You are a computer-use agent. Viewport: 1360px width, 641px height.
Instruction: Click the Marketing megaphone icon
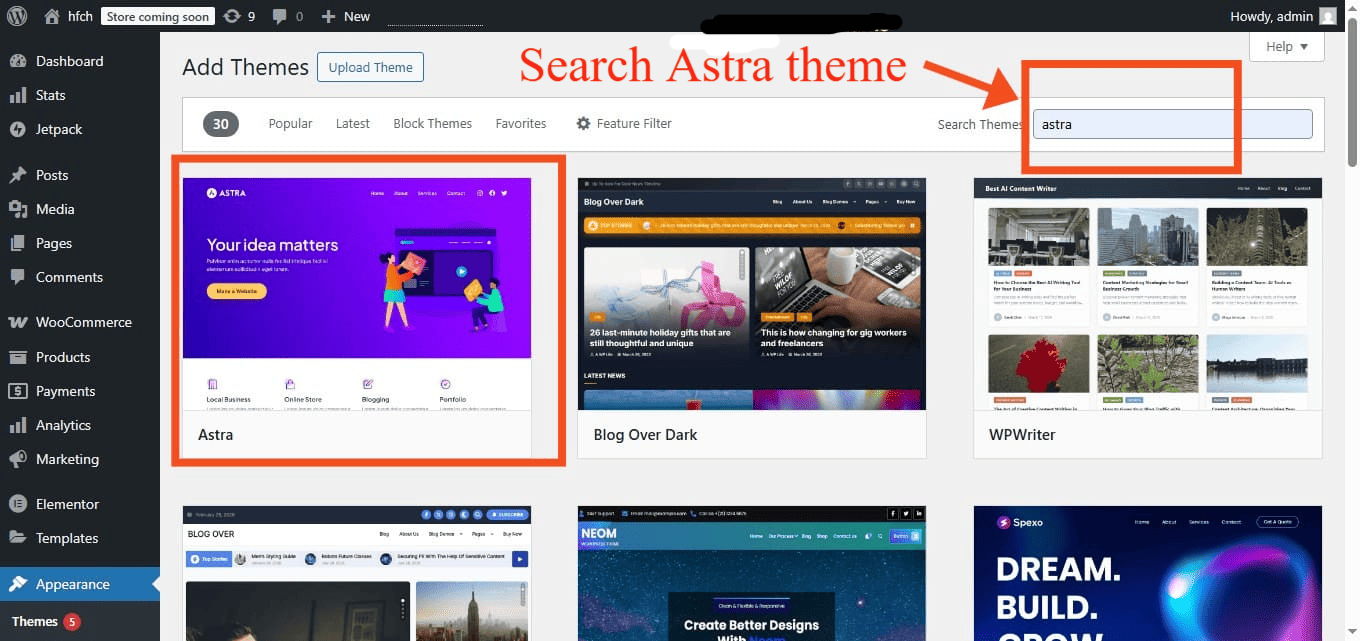click(18, 459)
